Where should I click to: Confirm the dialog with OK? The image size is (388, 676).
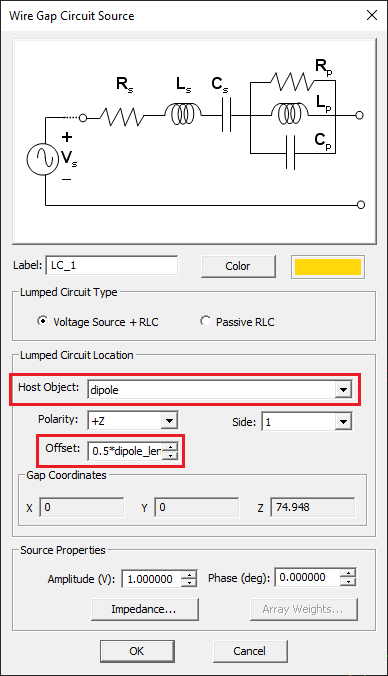(137, 651)
